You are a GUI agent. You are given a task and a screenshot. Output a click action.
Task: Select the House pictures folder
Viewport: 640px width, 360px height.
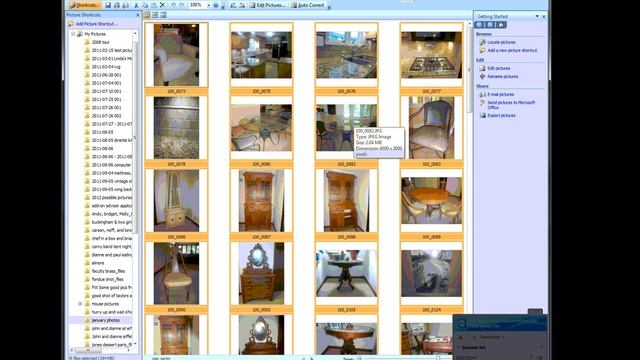[x=102, y=304]
